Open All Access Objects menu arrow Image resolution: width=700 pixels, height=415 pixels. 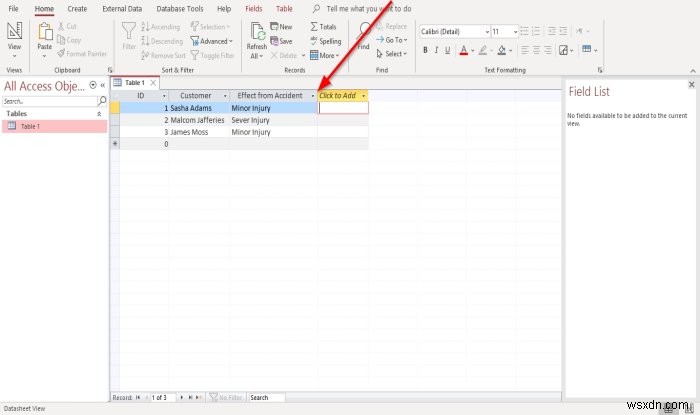pos(93,85)
